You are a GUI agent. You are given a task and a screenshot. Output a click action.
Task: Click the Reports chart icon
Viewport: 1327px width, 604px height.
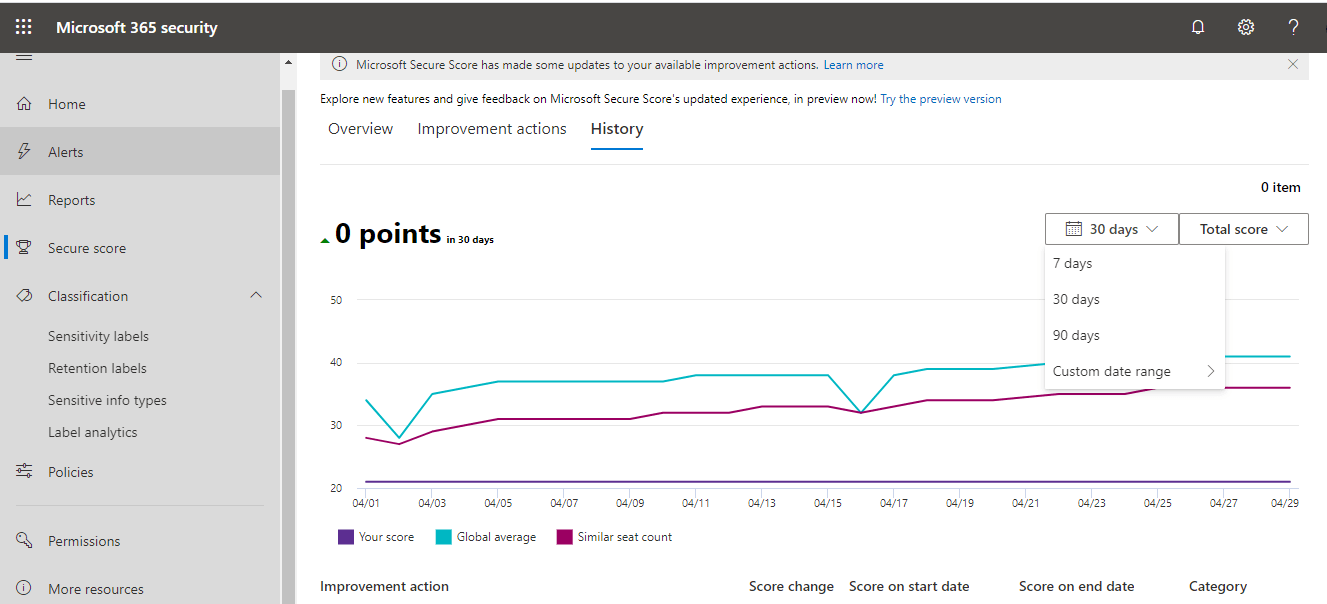[x=25, y=200]
